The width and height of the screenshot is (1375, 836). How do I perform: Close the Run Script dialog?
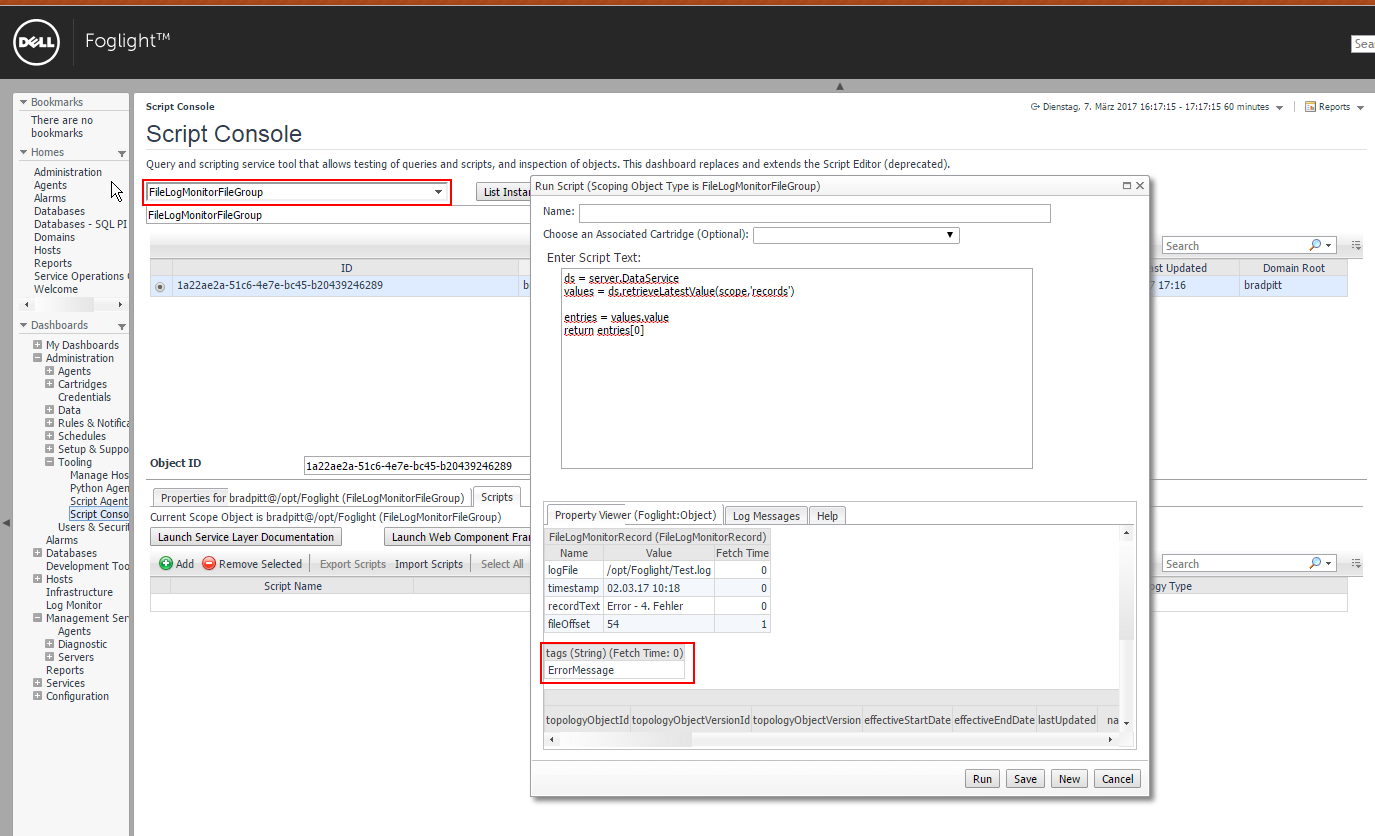(1140, 186)
